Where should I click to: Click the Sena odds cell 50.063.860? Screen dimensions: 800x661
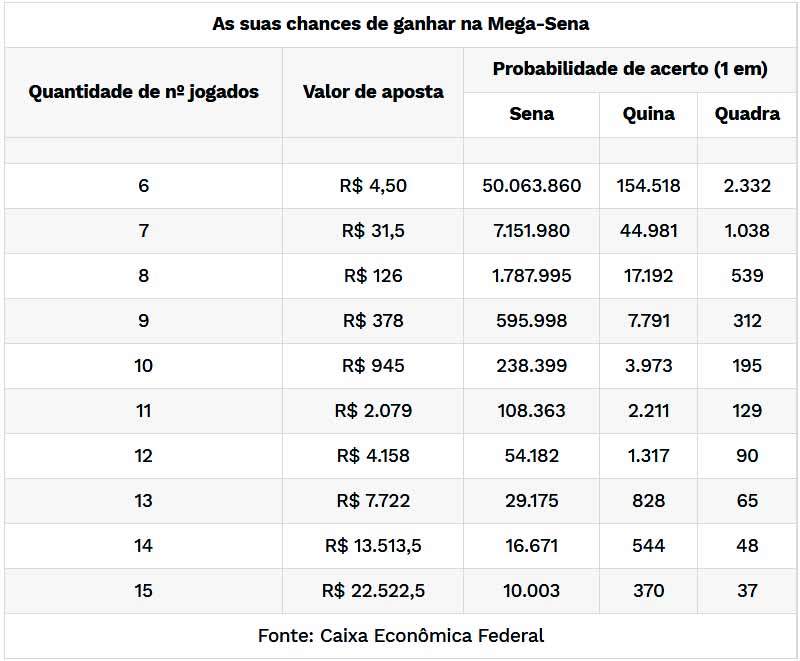[x=531, y=186]
